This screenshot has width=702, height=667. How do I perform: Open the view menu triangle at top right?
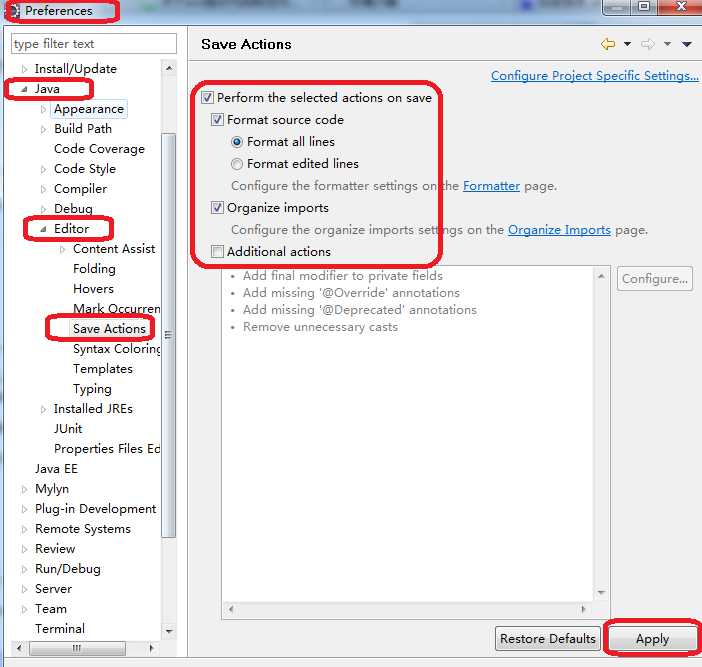click(x=687, y=44)
